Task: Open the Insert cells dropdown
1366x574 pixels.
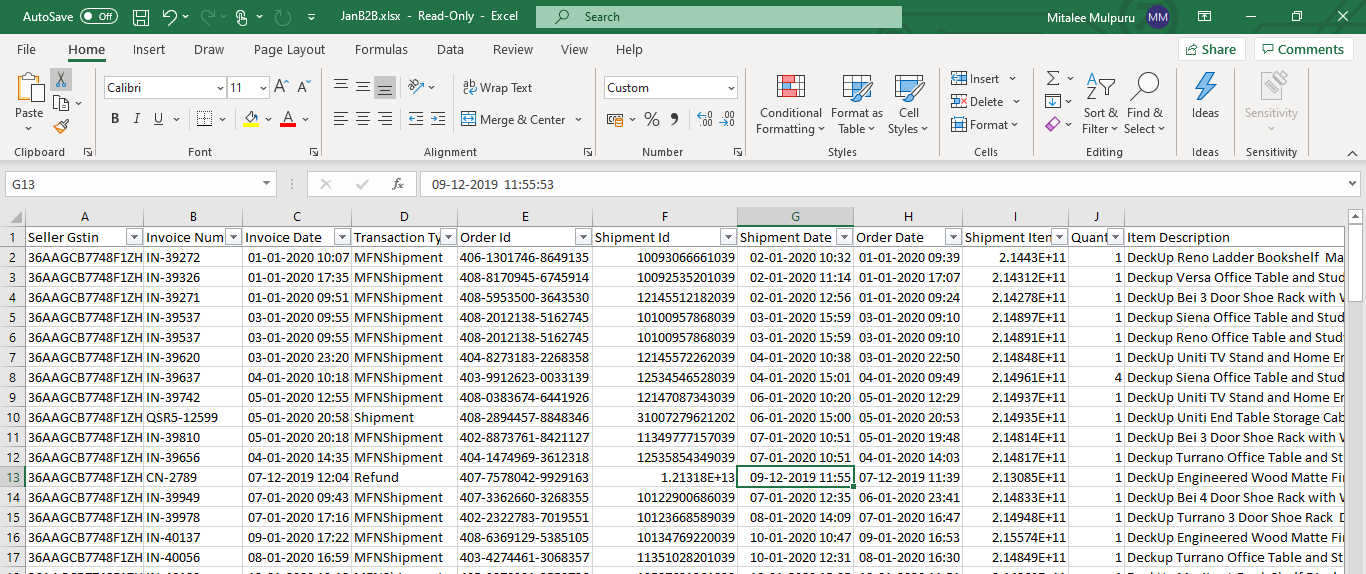Action: click(x=1012, y=78)
